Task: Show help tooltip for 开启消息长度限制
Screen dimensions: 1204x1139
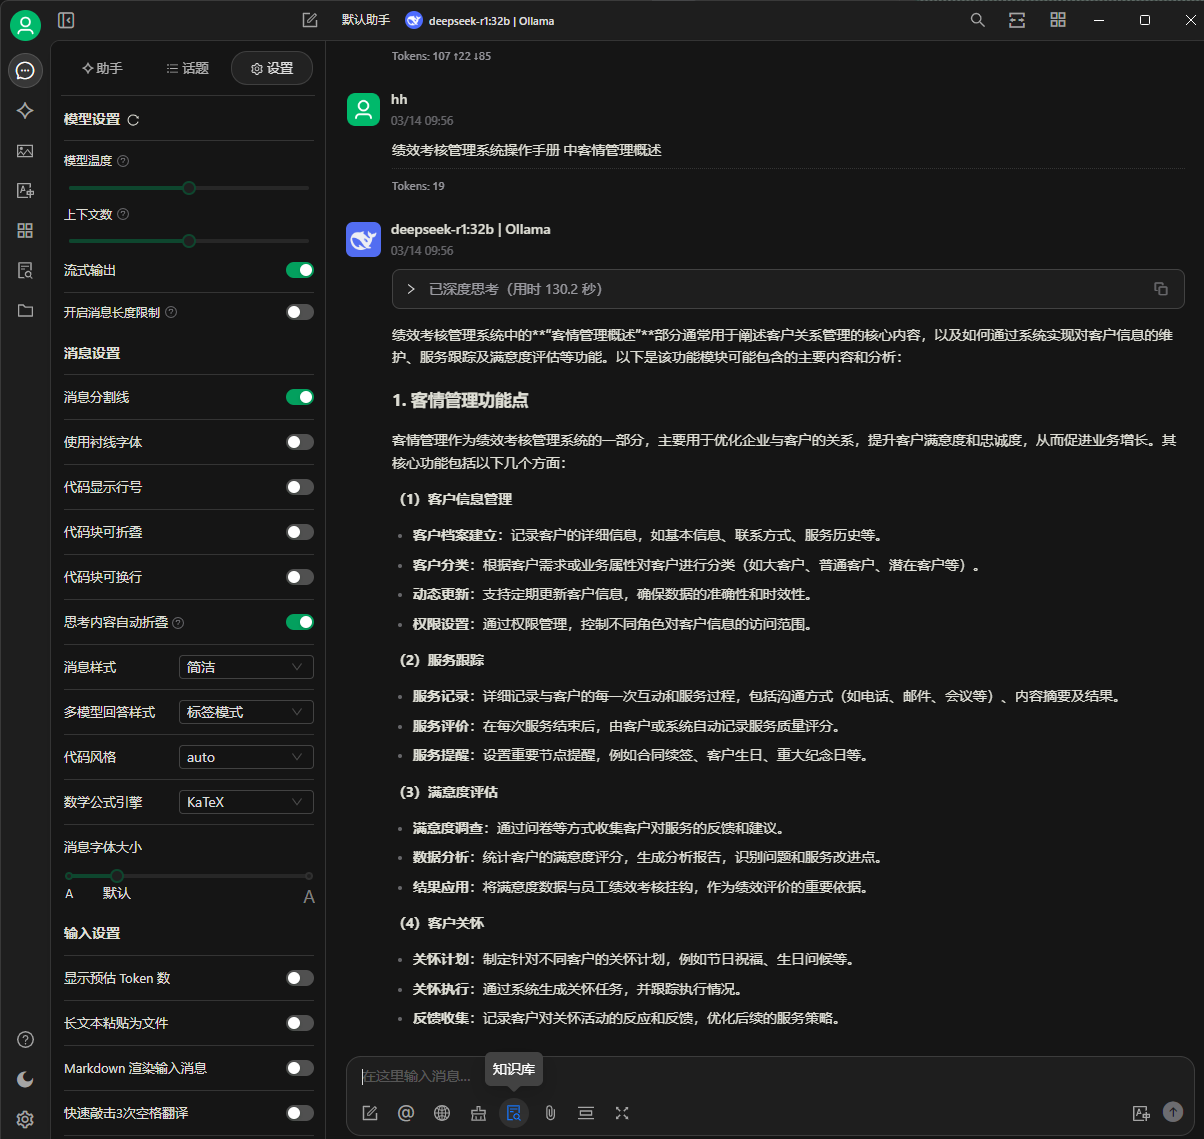Action: (171, 313)
